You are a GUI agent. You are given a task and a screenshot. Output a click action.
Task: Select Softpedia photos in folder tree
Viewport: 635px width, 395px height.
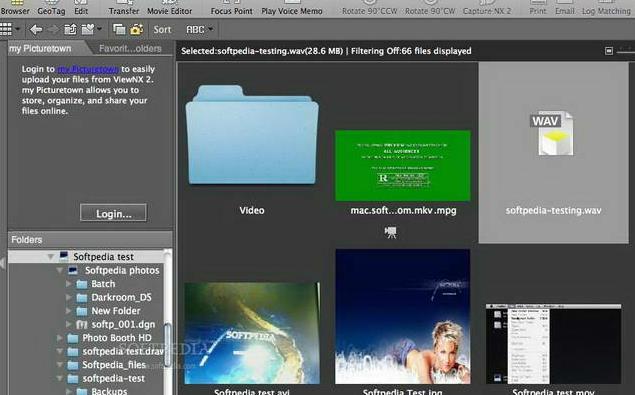pyautogui.click(x=122, y=270)
